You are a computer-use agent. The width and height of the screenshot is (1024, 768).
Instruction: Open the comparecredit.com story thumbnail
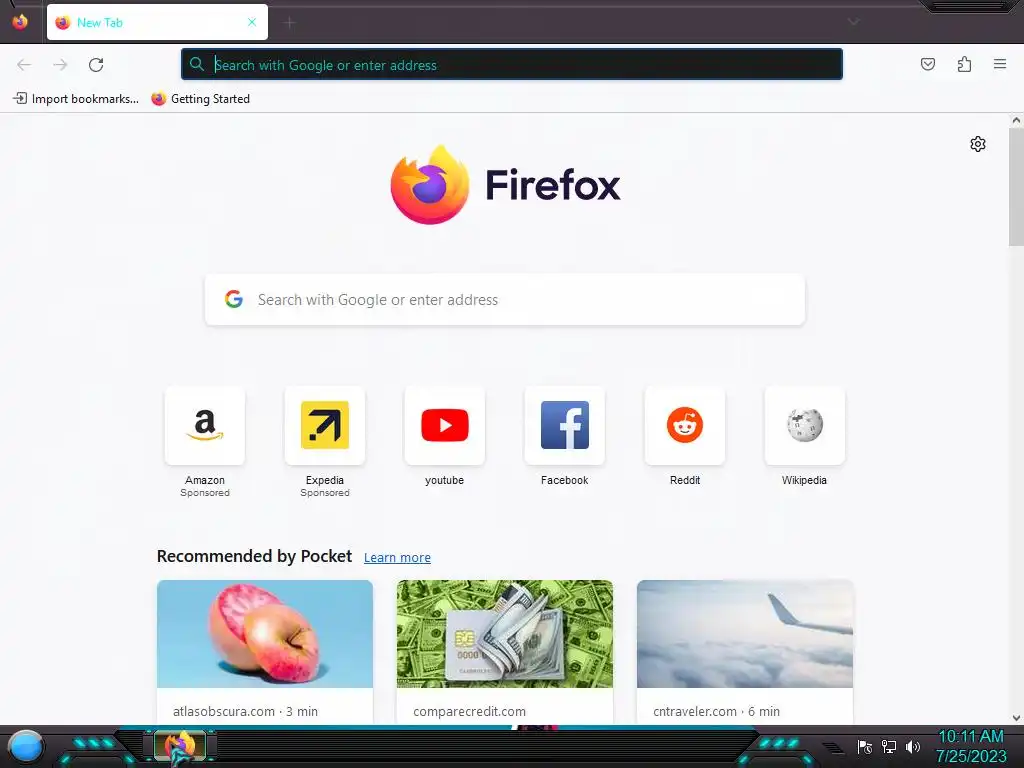505,633
